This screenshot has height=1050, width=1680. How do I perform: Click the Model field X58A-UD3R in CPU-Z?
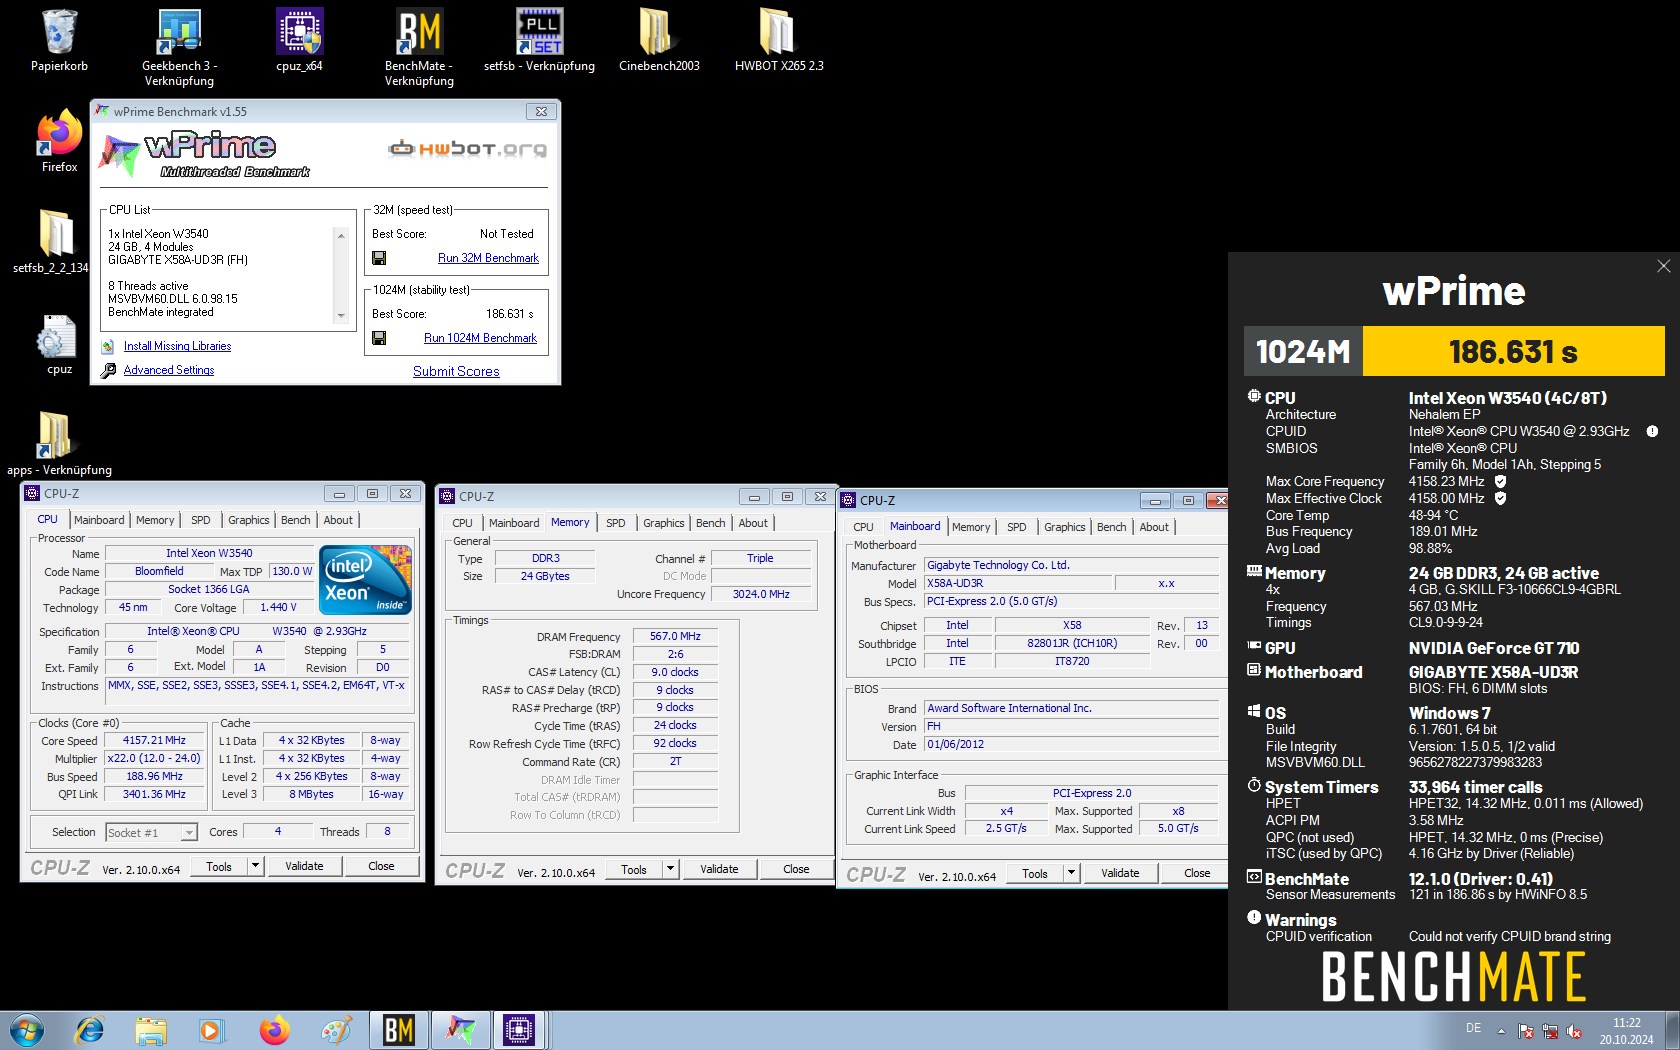[1016, 583]
